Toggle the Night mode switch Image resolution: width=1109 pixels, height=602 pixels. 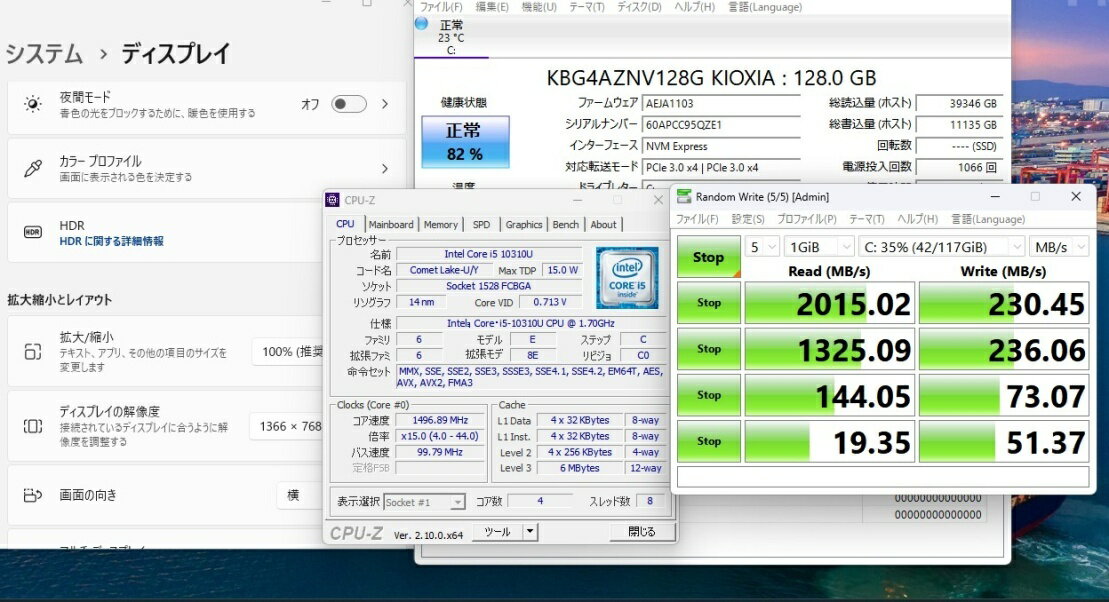click(x=349, y=104)
